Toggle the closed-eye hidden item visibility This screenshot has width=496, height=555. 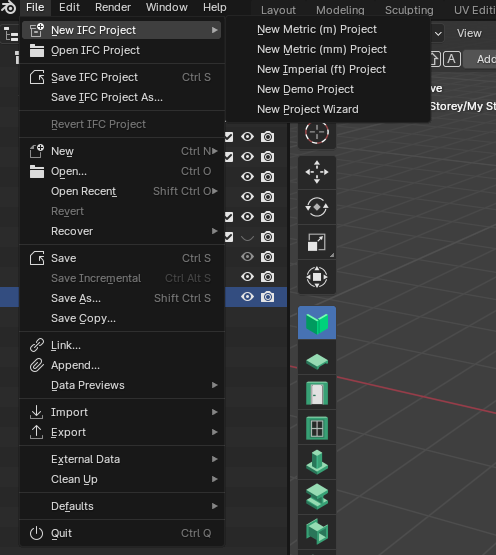(x=247, y=237)
